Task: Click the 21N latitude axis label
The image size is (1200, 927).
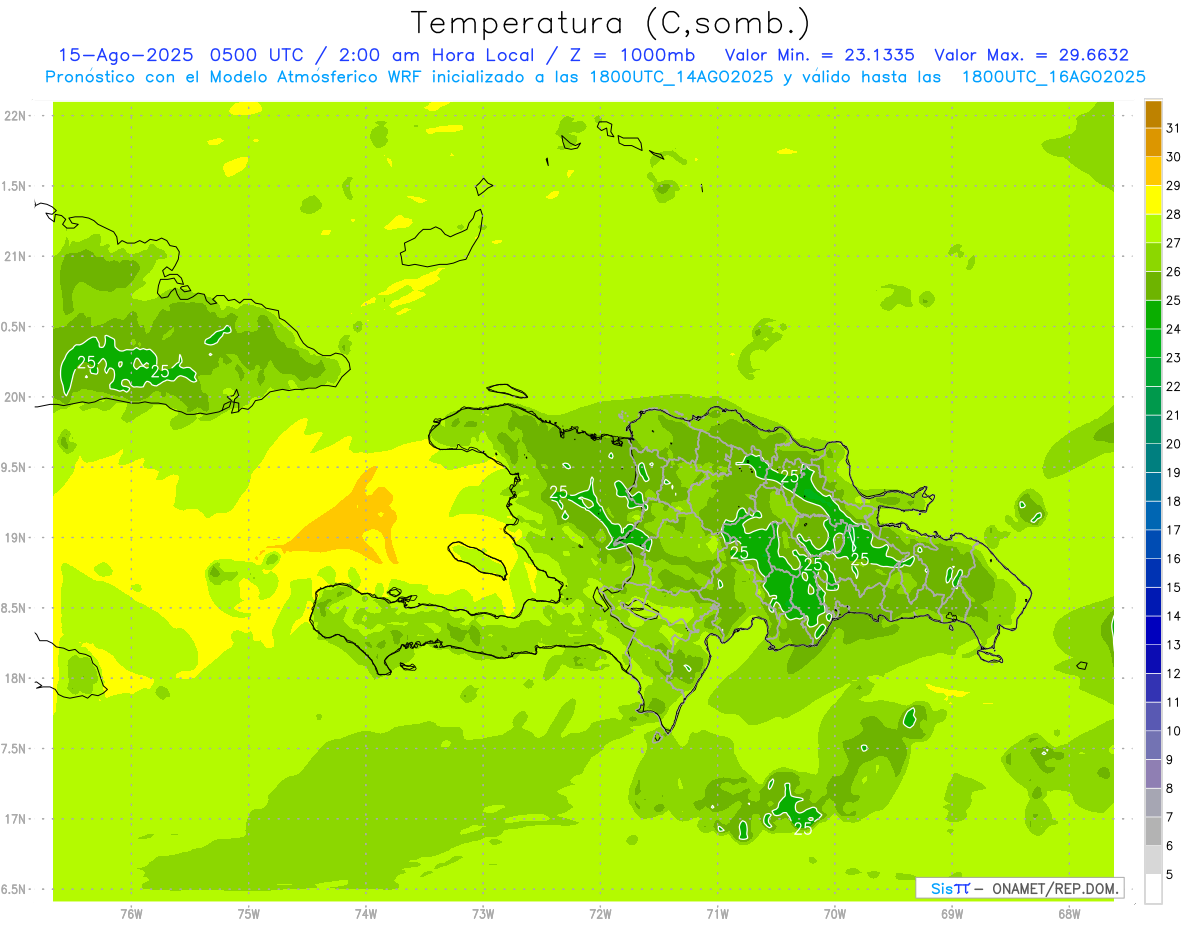Action: pos(17,257)
